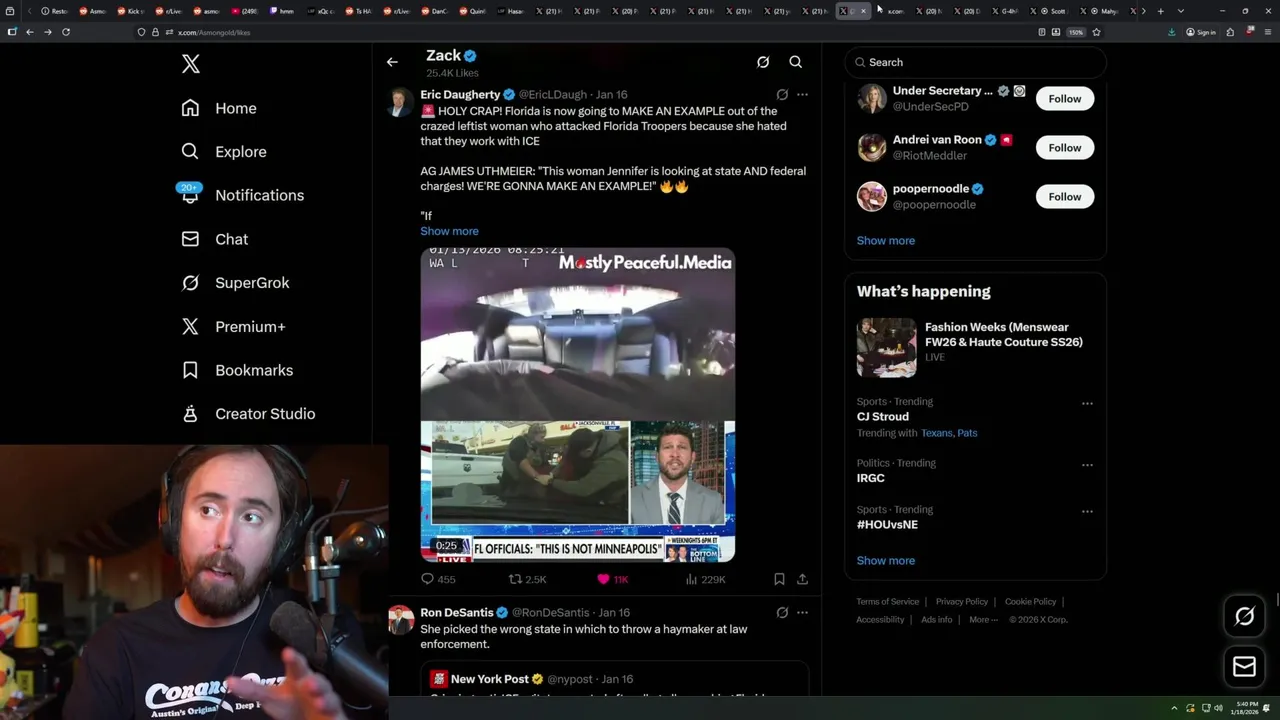Open the floating Grok button
Image resolution: width=1280 pixels, height=720 pixels.
pyautogui.click(x=1244, y=617)
